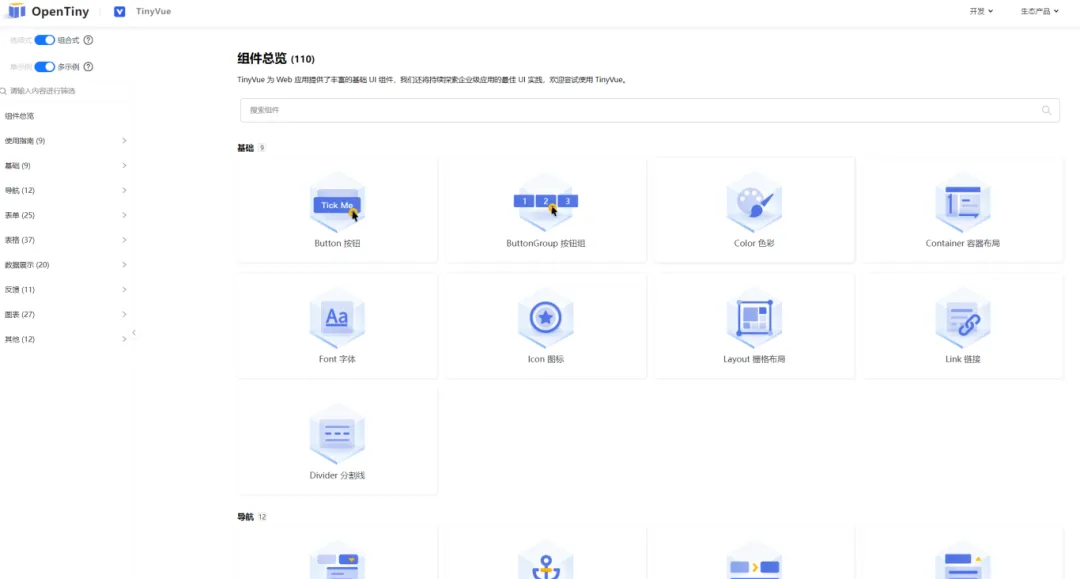Open the 开发 dropdown in header
This screenshot has height=579, width=1080.
[981, 11]
